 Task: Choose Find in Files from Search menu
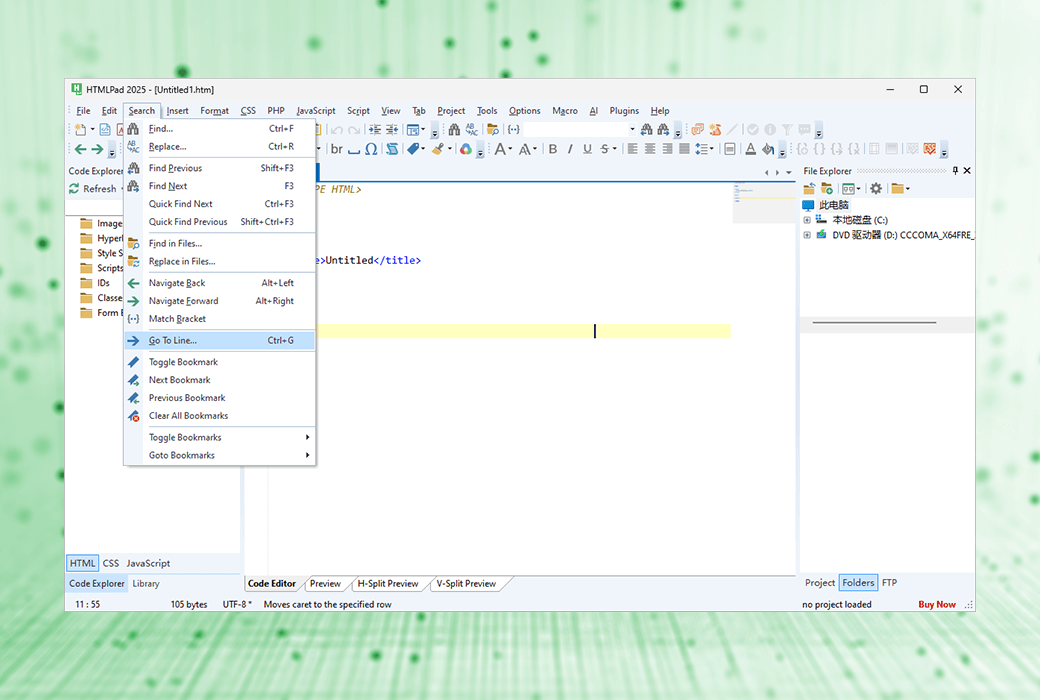click(220, 244)
